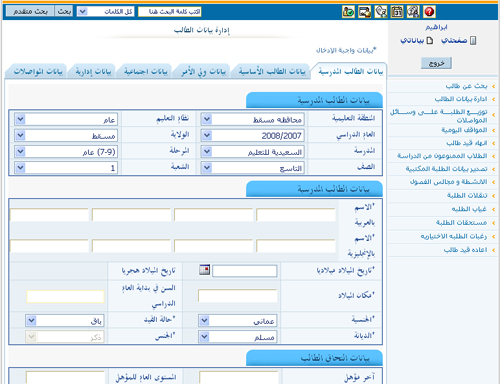Click the السن في بداية العام الدراسي field
The image size is (500, 384).
click(65, 296)
